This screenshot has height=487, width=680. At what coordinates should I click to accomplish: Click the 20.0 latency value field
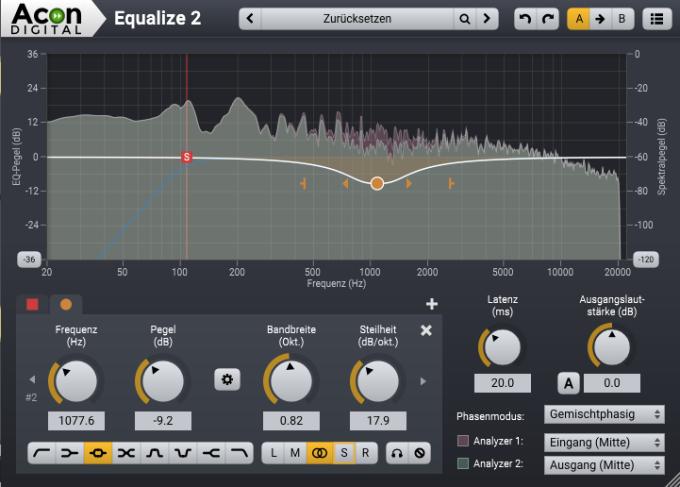502,383
